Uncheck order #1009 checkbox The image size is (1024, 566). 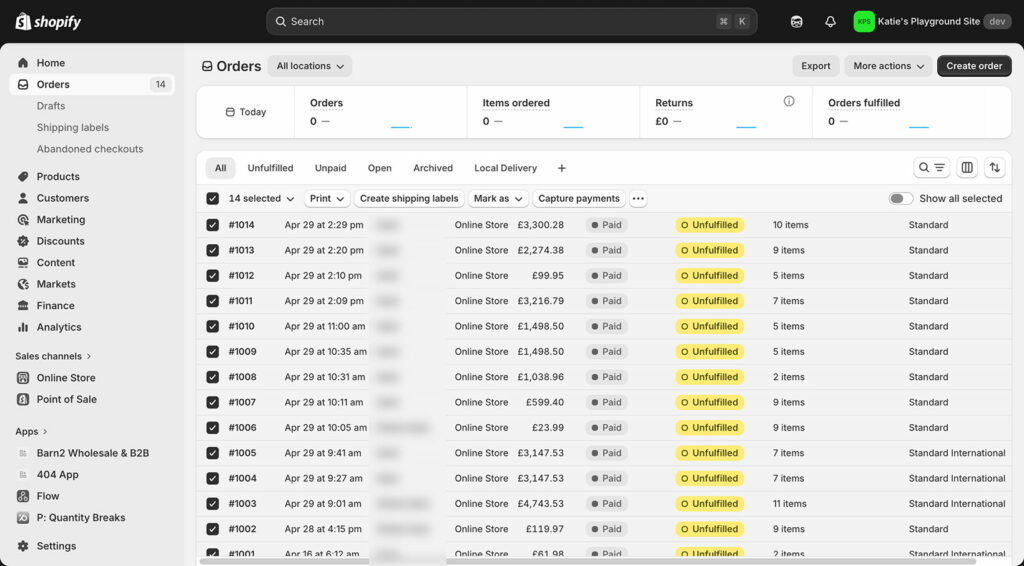pyautogui.click(x=213, y=351)
